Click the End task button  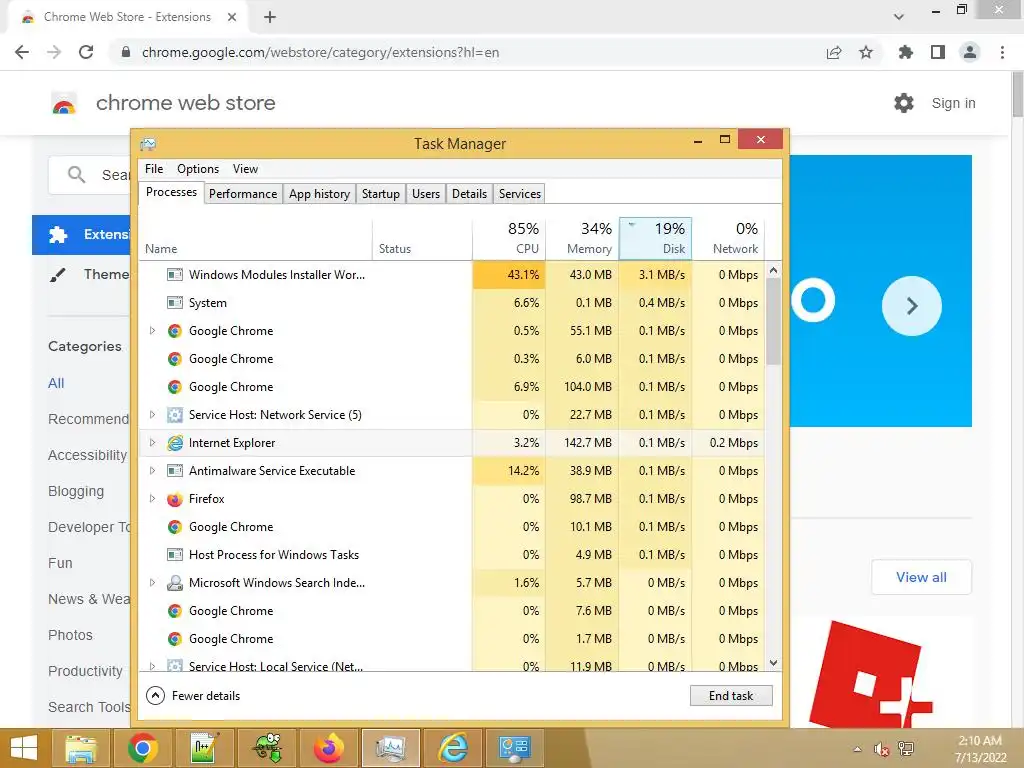[x=731, y=696]
